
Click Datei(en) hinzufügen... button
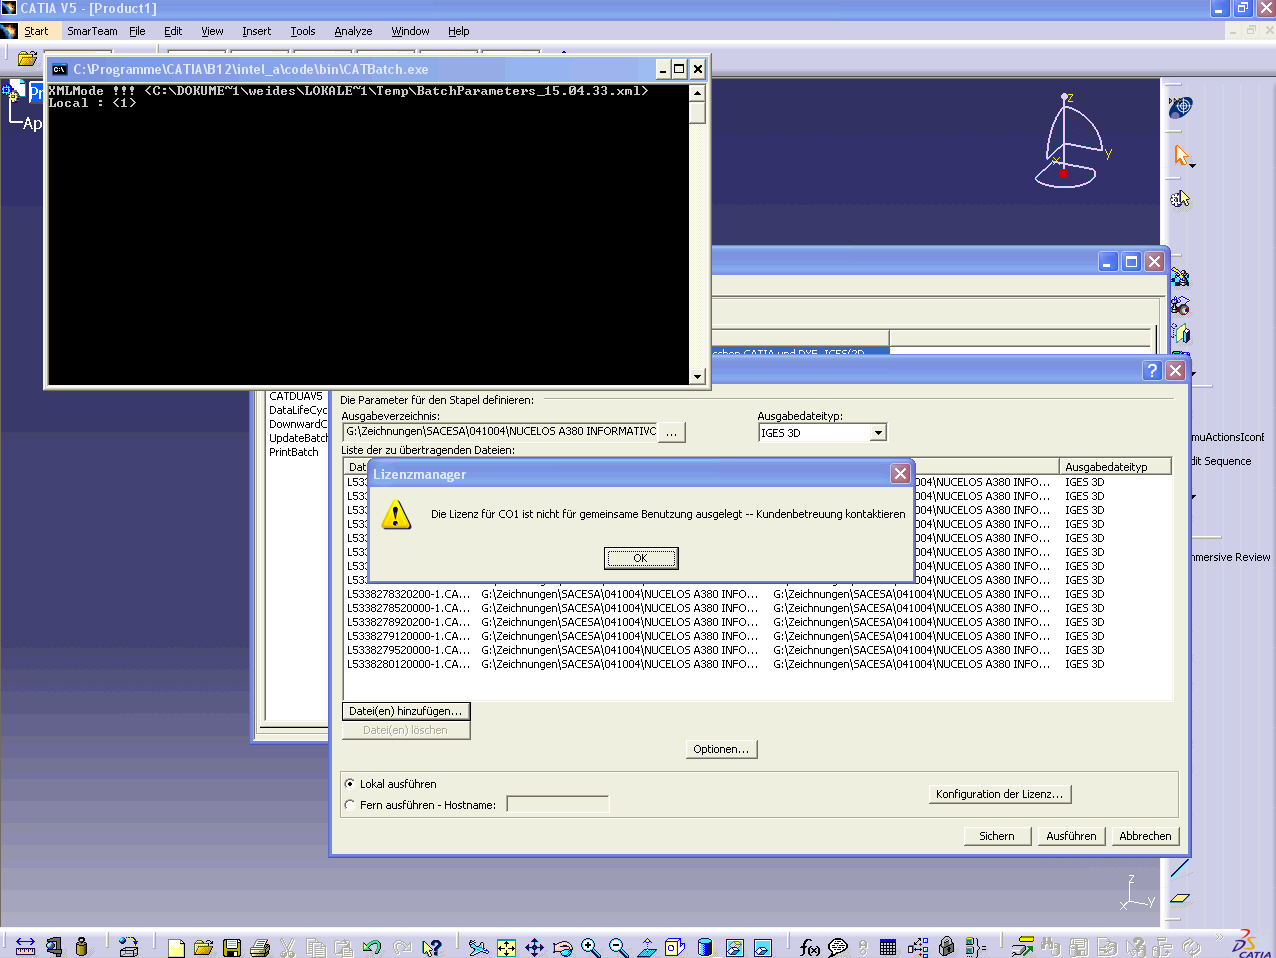[406, 711]
